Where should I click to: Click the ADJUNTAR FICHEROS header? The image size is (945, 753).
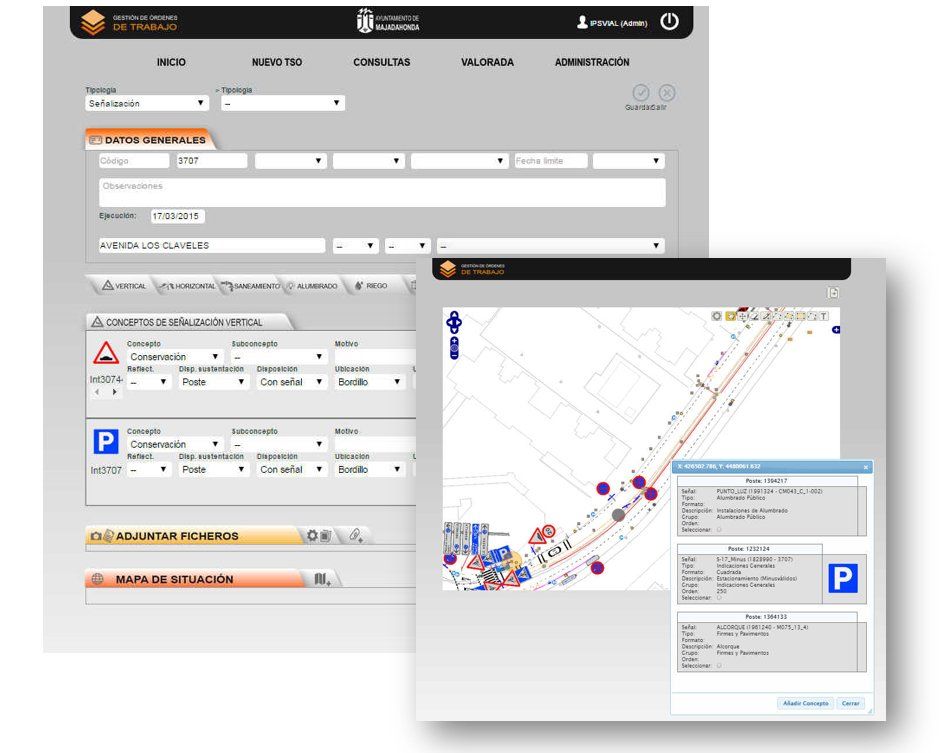(x=193, y=535)
